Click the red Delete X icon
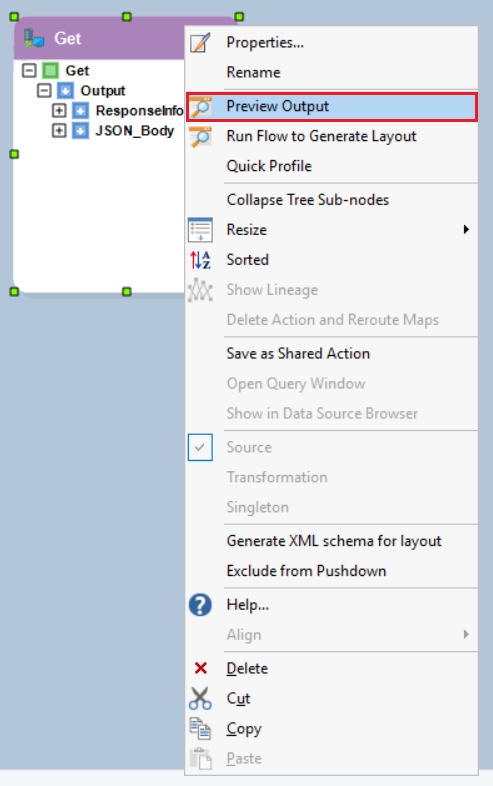This screenshot has width=493, height=786. (x=201, y=668)
